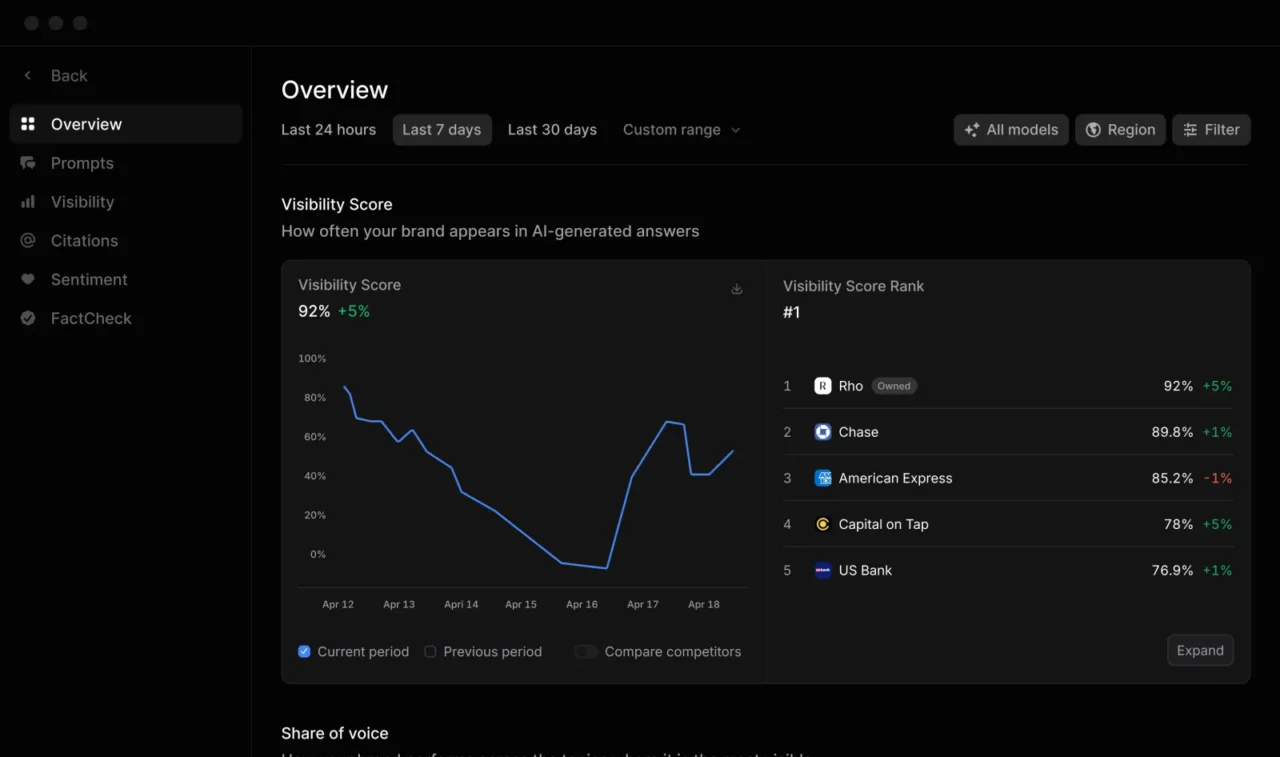The width and height of the screenshot is (1280, 757).
Task: Open the Custom range dropdown
Action: coord(682,130)
